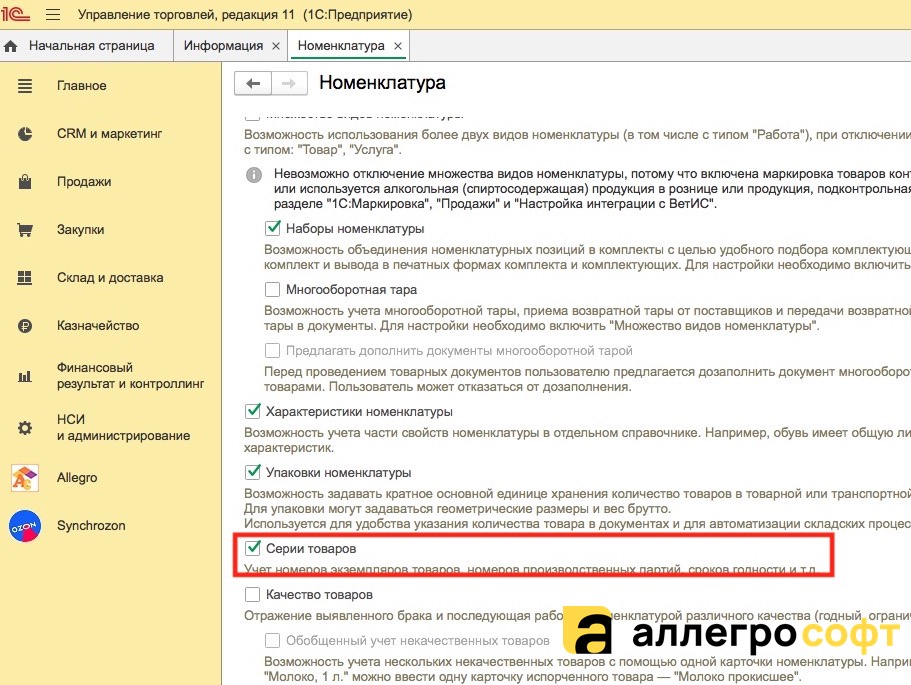Close the Номенклатура tab
This screenshot has width=911, height=685.
click(x=398, y=46)
